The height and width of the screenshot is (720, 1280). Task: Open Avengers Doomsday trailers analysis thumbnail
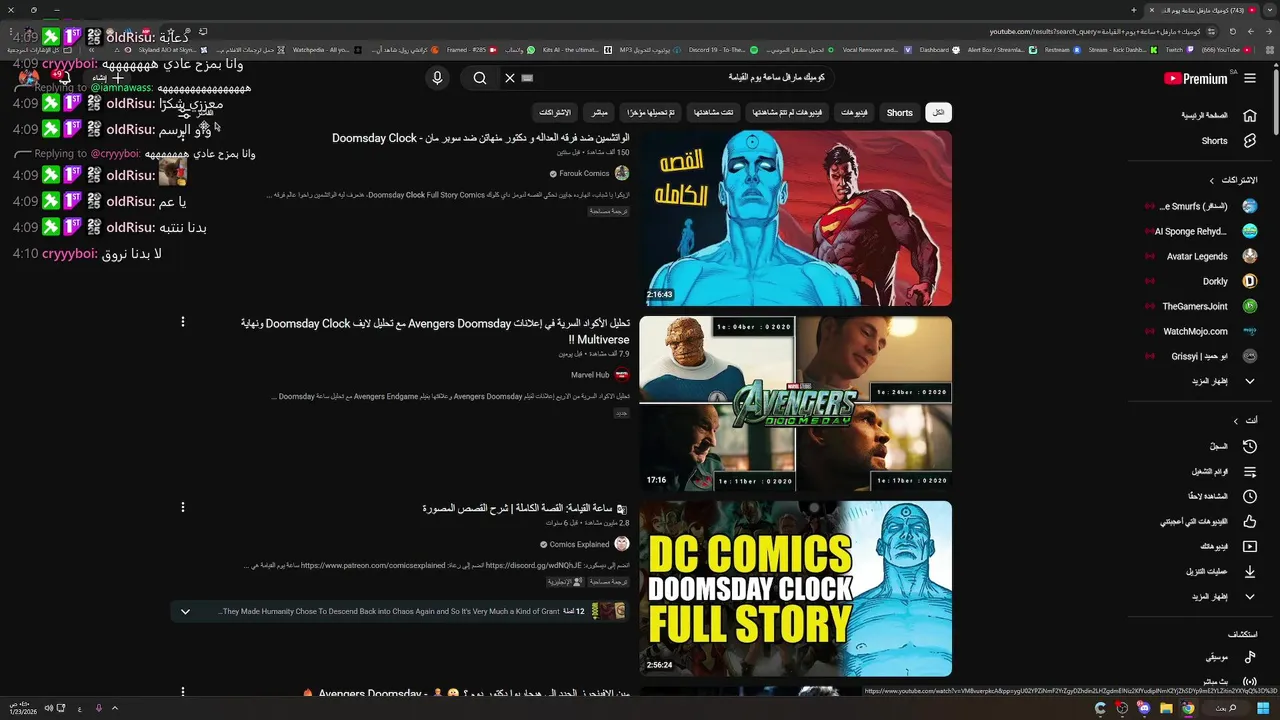pyautogui.click(x=796, y=404)
